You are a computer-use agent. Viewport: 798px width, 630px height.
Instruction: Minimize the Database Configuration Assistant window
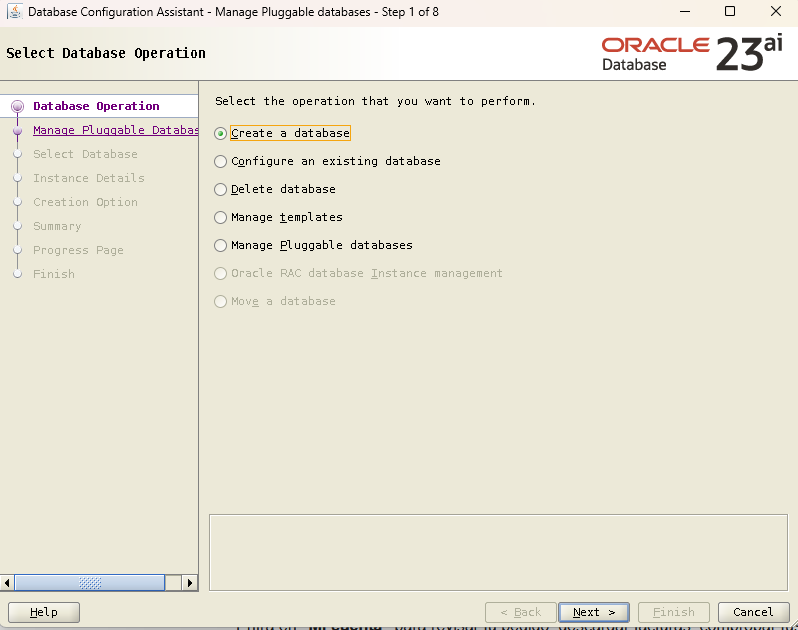(685, 12)
